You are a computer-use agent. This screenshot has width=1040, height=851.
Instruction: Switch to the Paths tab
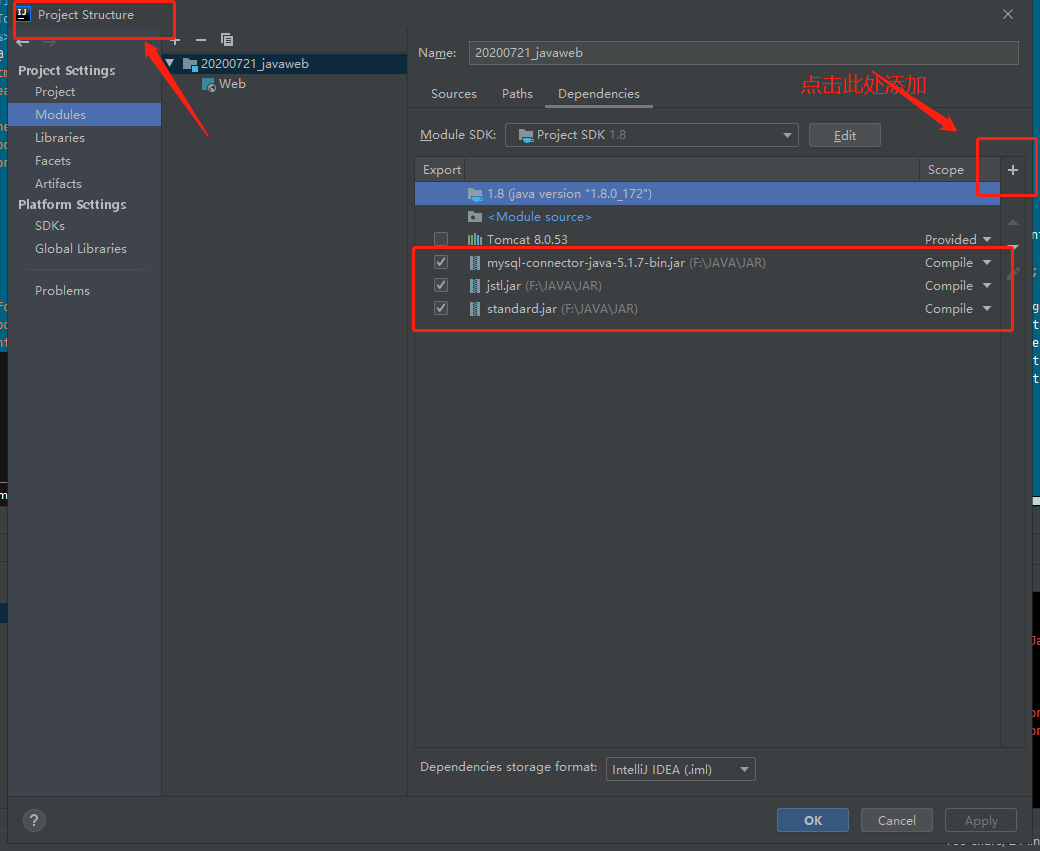517,94
